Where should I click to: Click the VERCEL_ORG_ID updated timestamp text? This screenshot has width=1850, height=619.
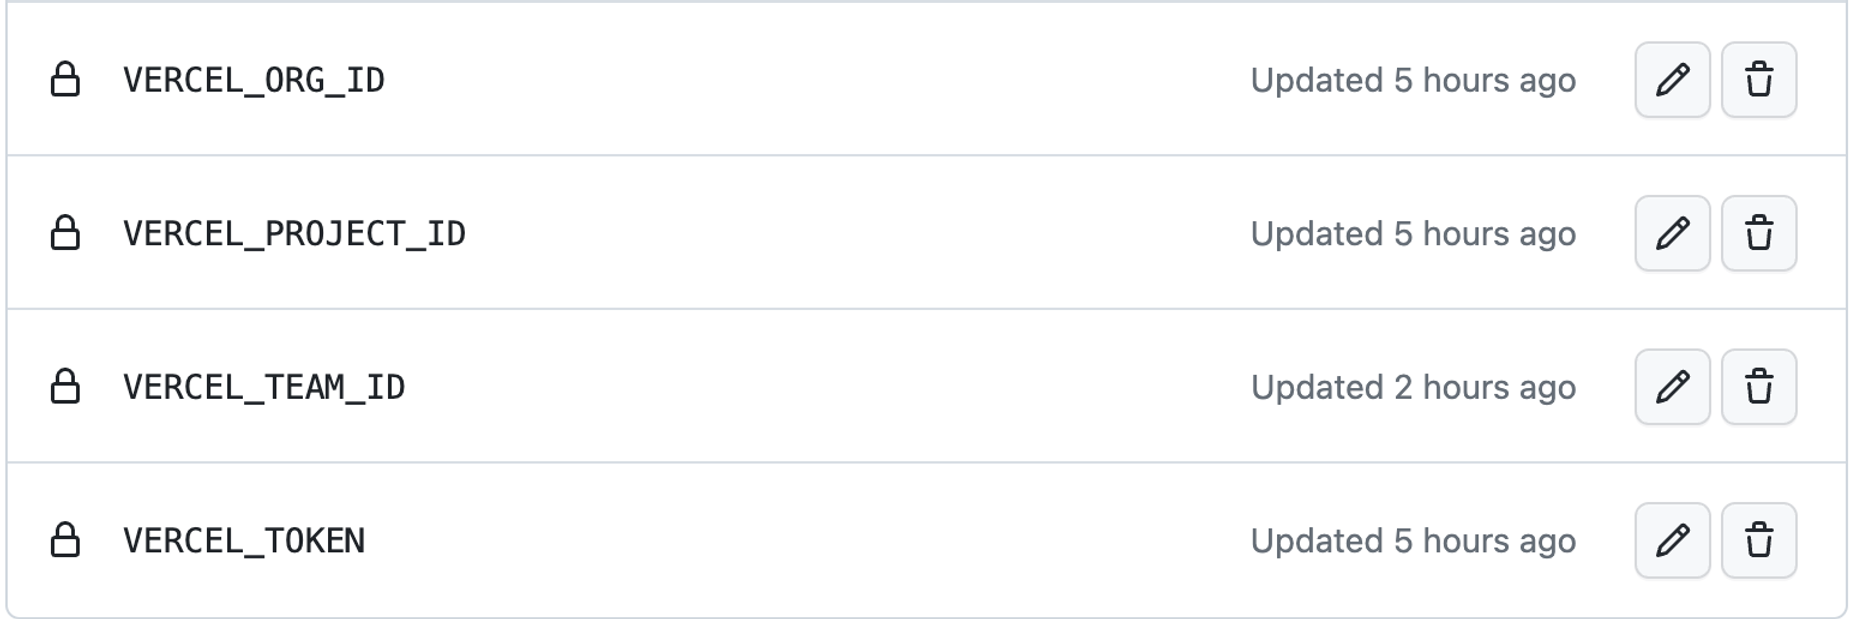click(1412, 80)
